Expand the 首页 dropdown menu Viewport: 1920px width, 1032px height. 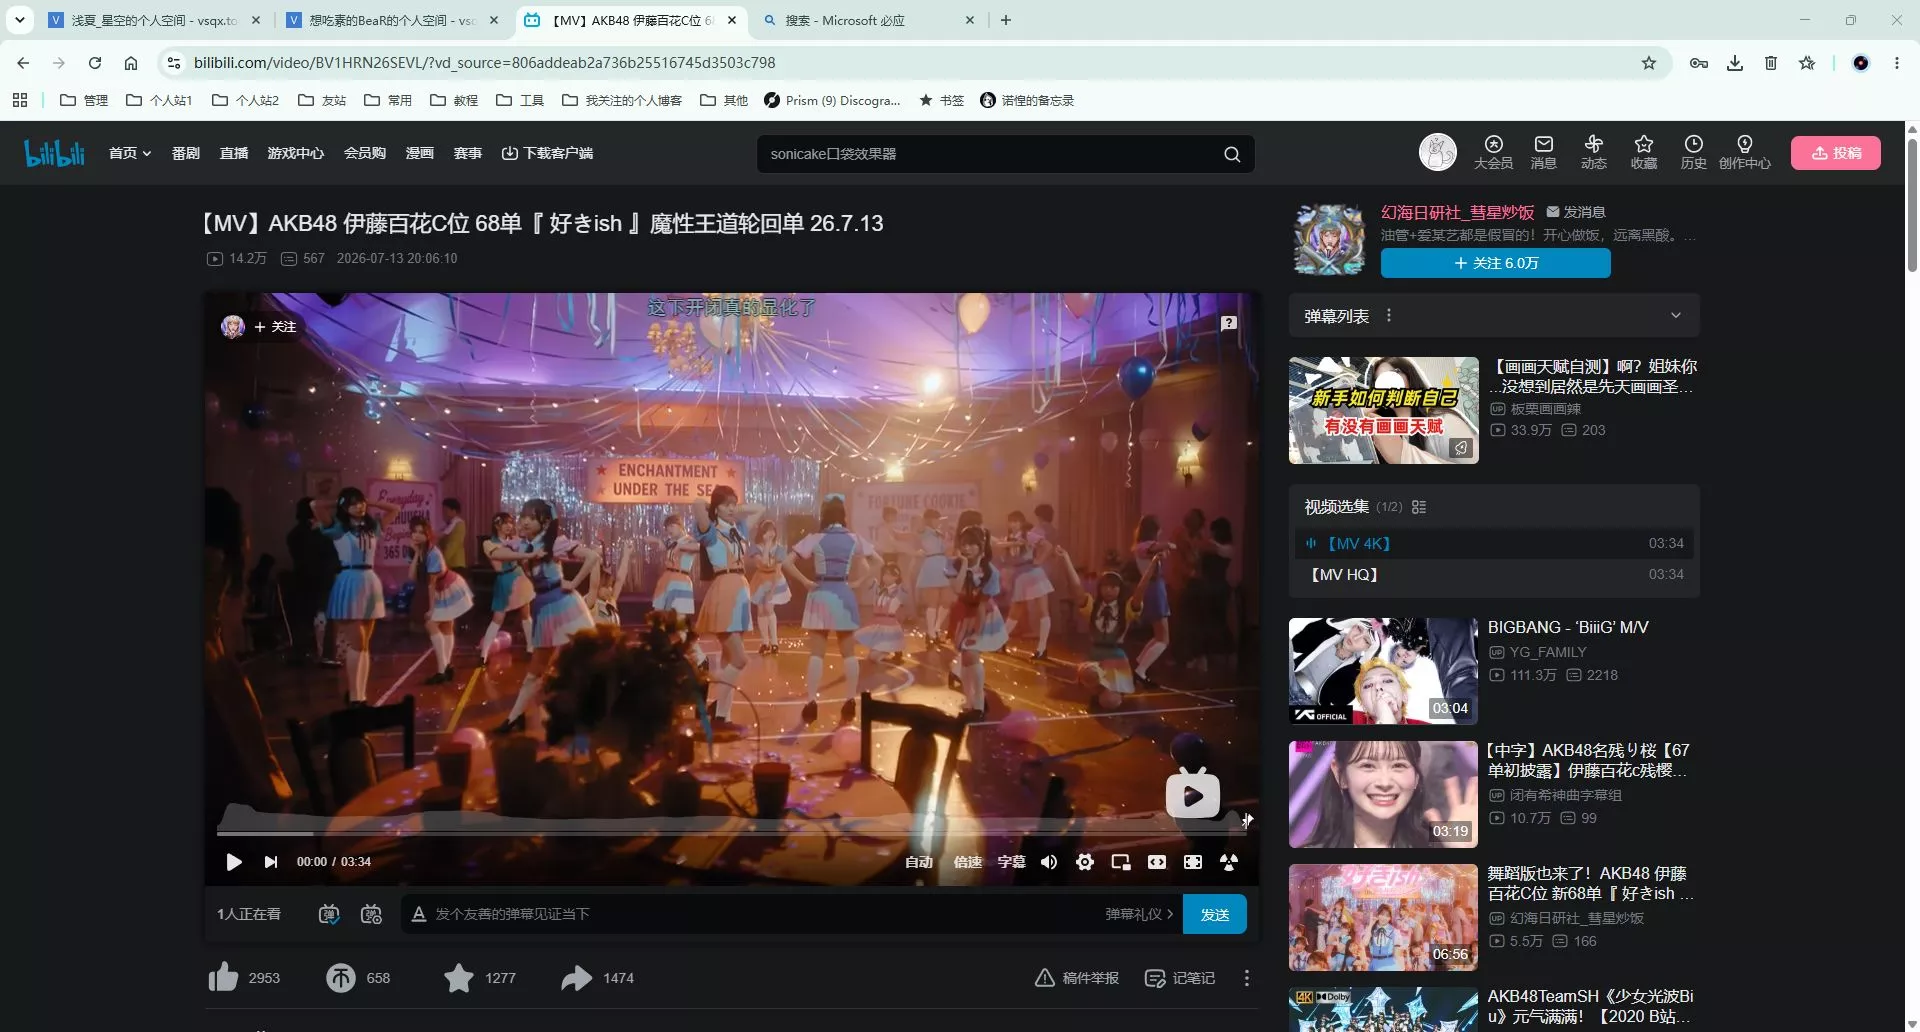[130, 153]
